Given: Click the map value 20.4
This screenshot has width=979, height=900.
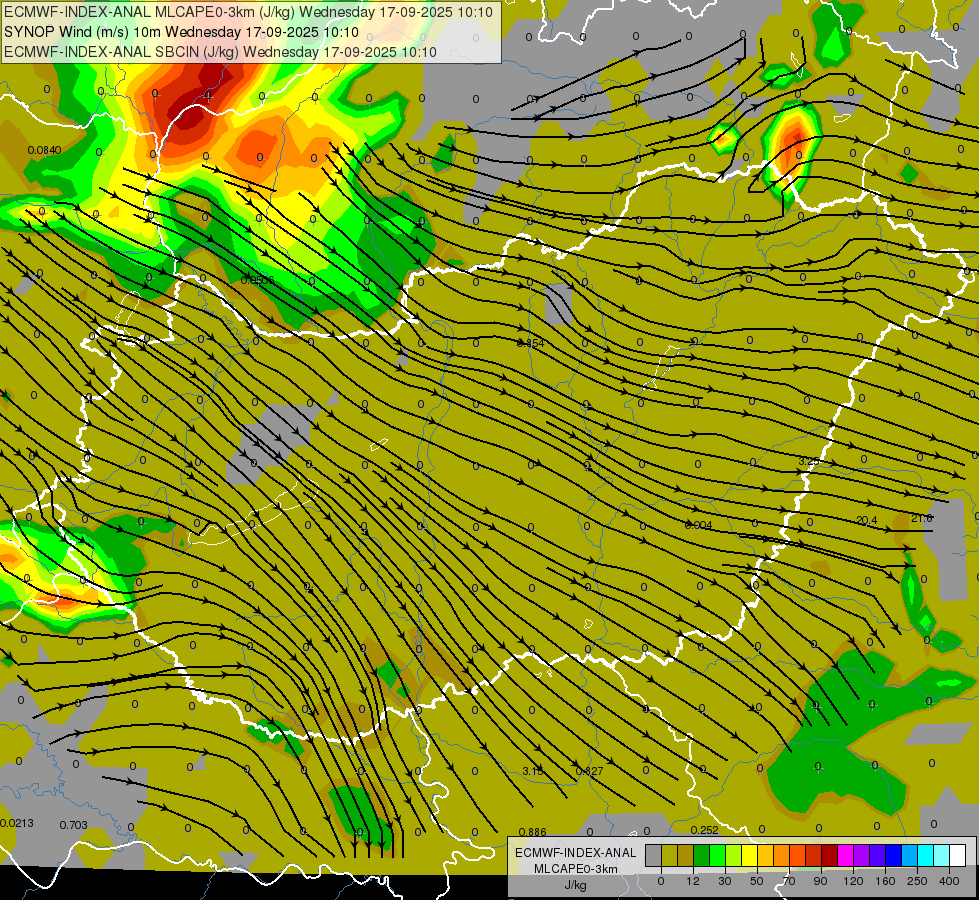Looking at the screenshot, I should click(x=867, y=520).
